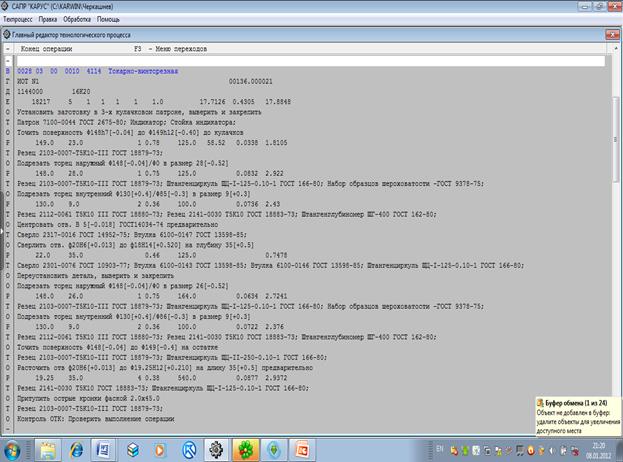The height and width of the screenshot is (462, 623).
Task: Select row Подрезать торец наружный в размер 28[-0.52]
Action: (123, 163)
